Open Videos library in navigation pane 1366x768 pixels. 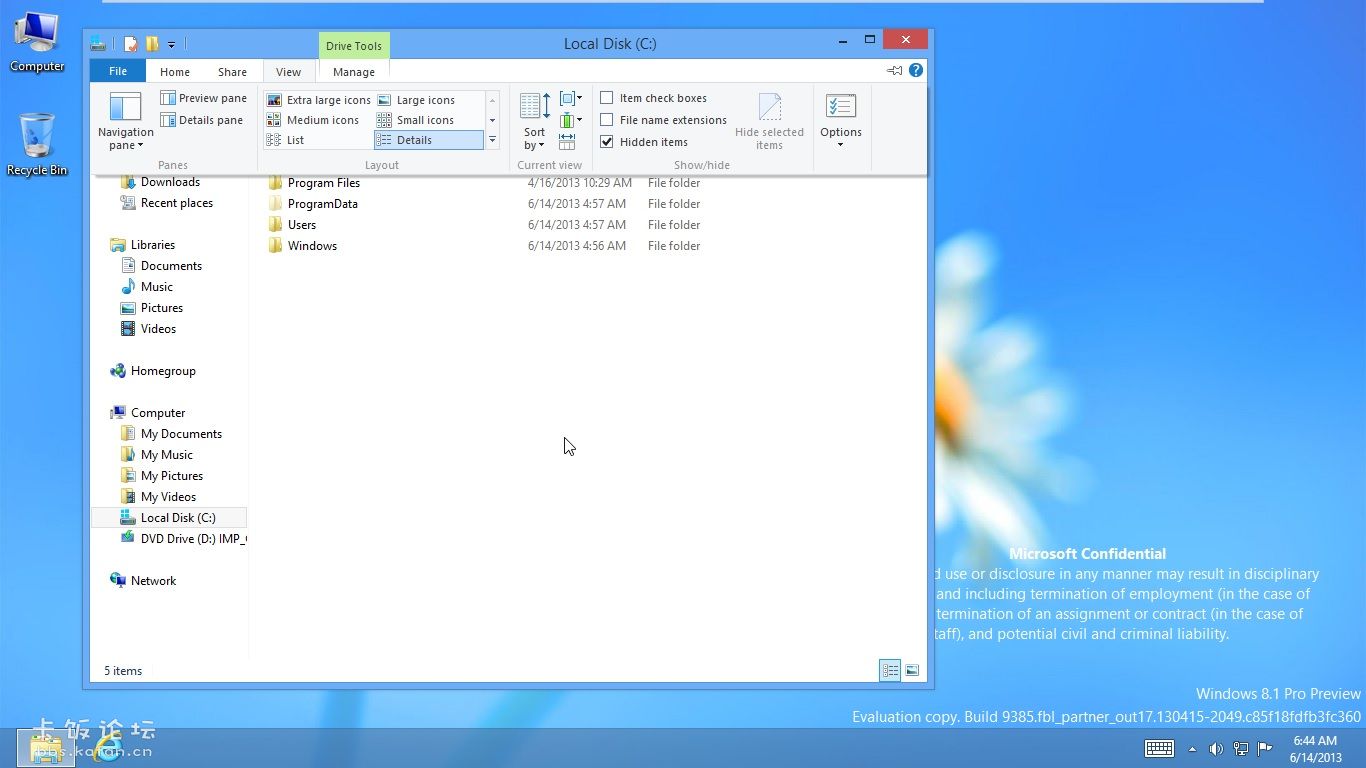click(x=148, y=329)
